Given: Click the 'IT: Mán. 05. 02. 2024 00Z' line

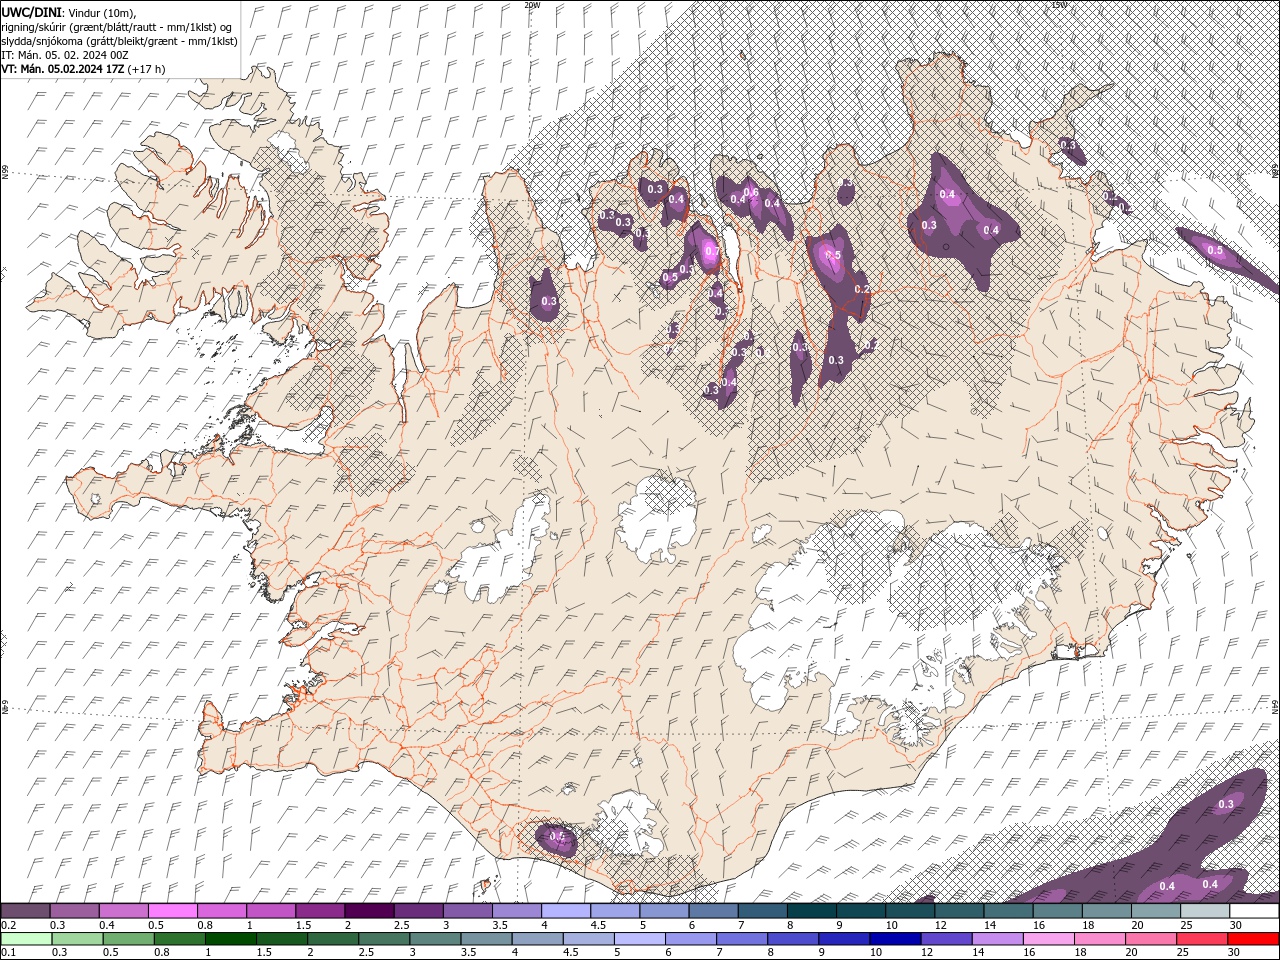Looking at the screenshot, I should pos(64,55).
